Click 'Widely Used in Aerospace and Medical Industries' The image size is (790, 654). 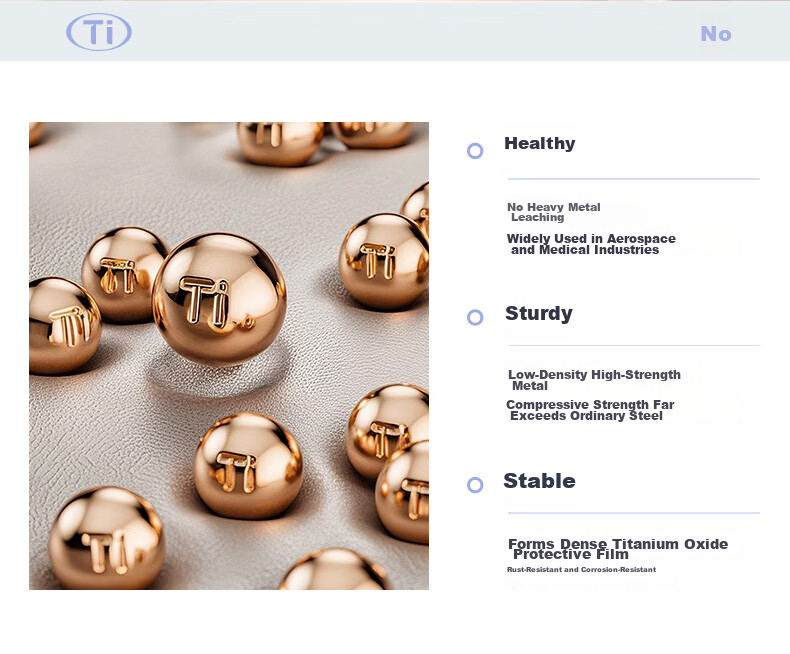(591, 244)
